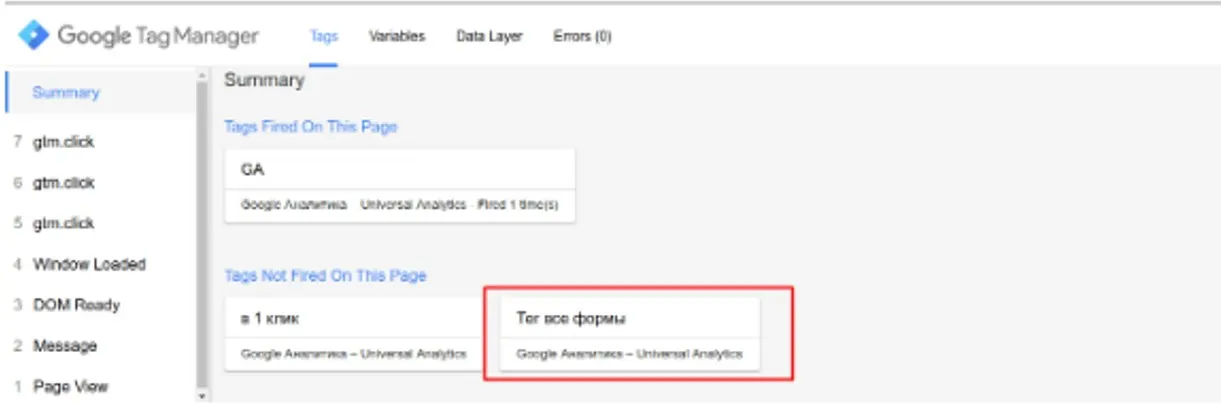The width and height of the screenshot is (1221, 404).
Task: Open the Tags tab
Action: click(x=324, y=36)
